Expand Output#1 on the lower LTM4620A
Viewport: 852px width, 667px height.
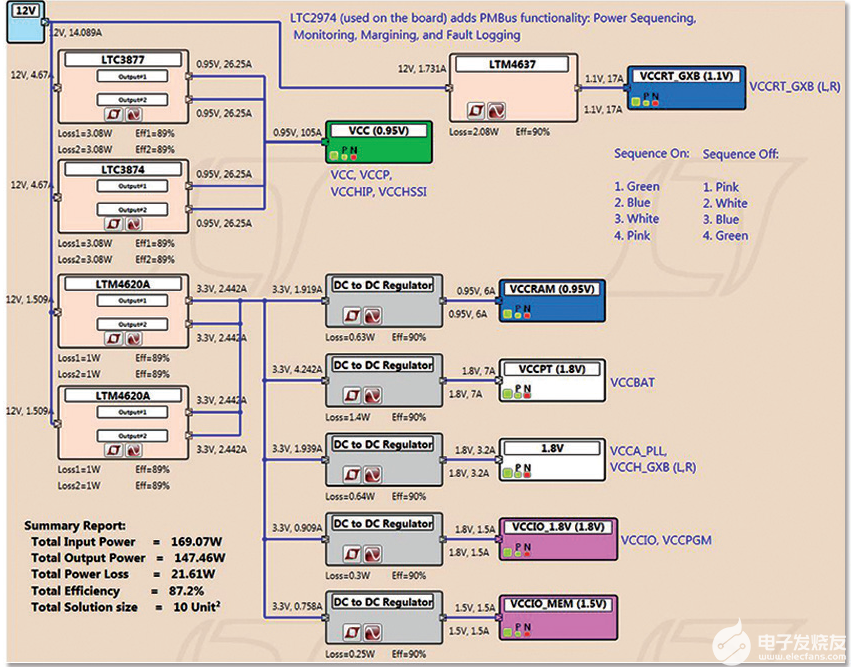click(x=133, y=411)
